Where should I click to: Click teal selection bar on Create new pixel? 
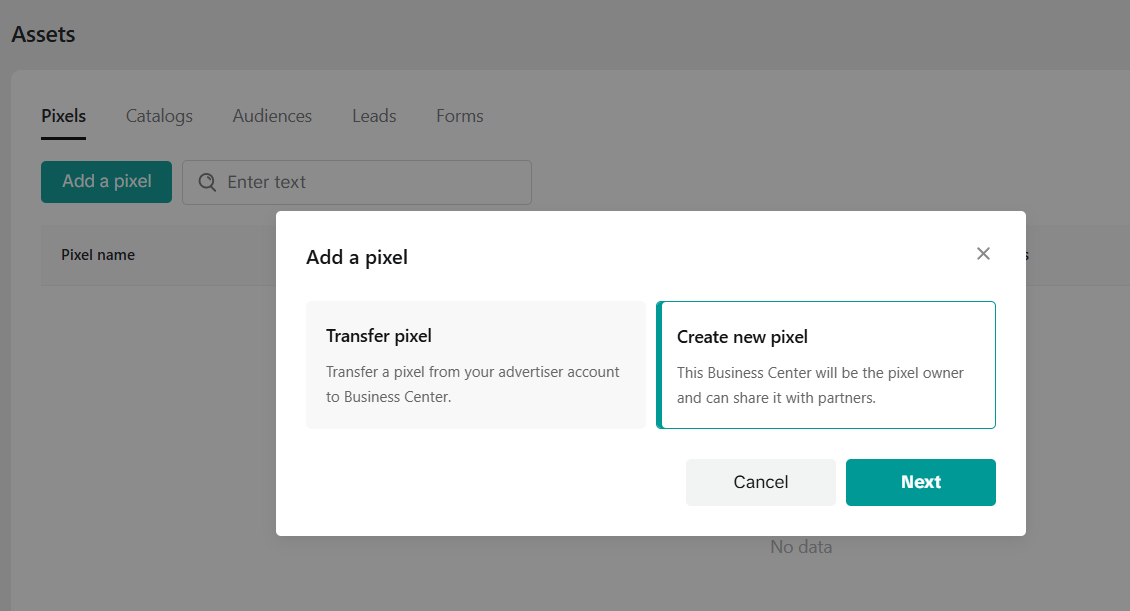[659, 365]
